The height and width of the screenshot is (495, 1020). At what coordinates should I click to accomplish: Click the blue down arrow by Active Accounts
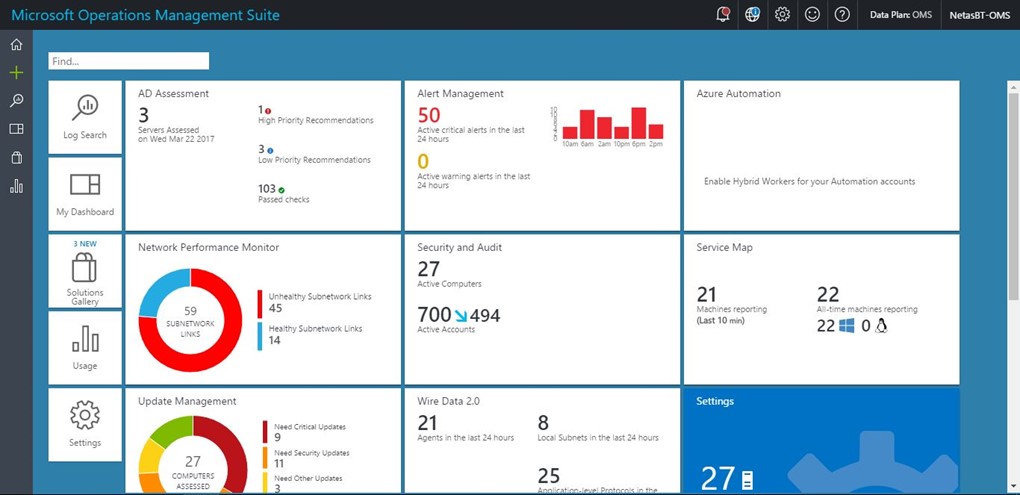(461, 316)
